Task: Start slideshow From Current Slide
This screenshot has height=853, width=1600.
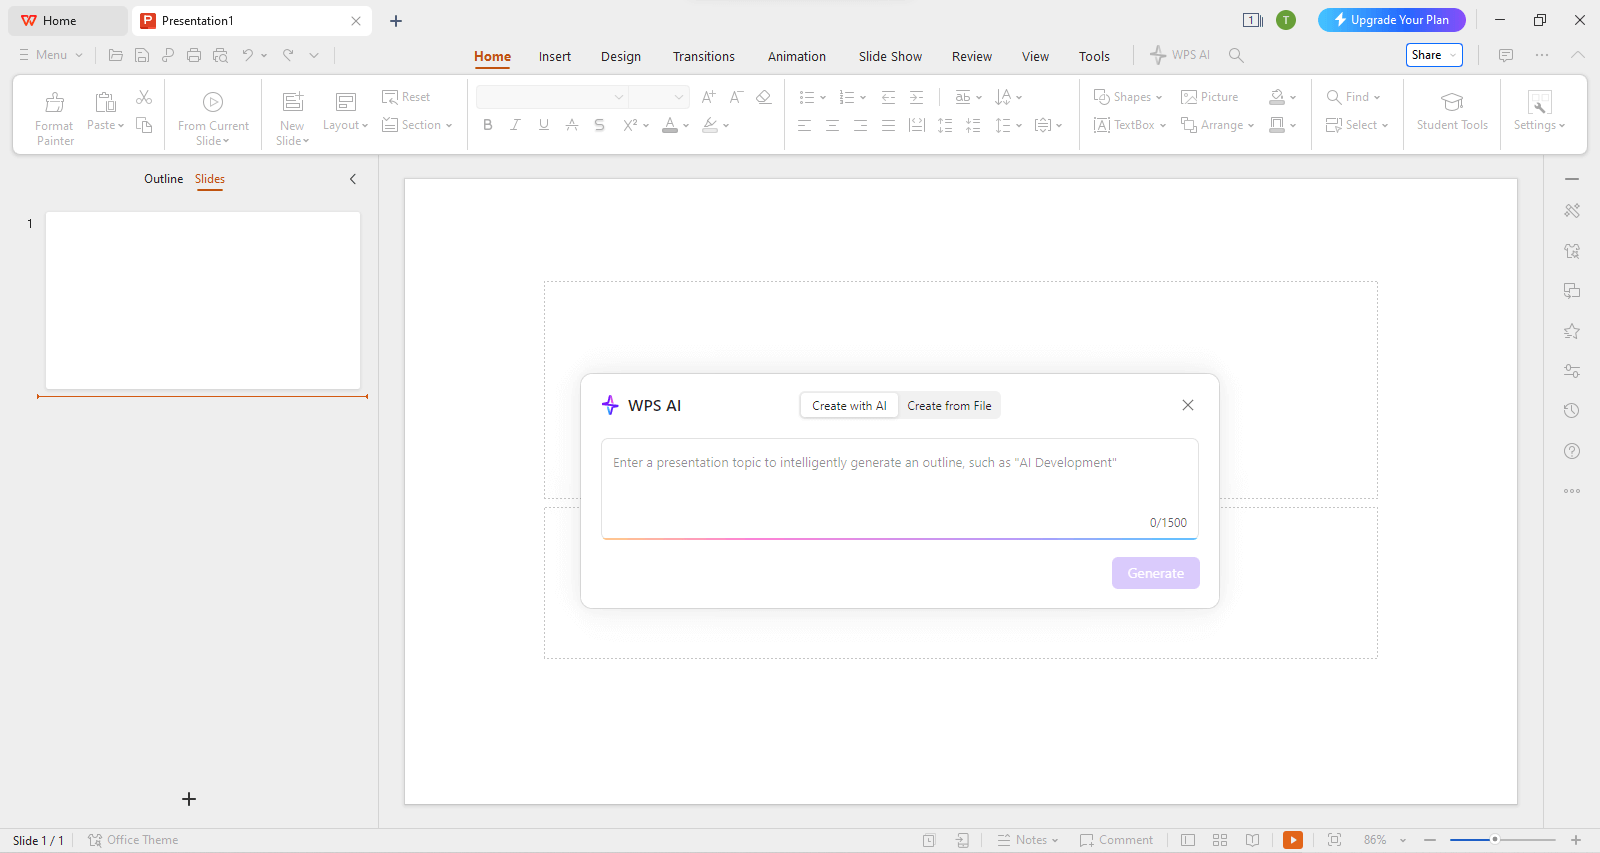Action: point(213,119)
